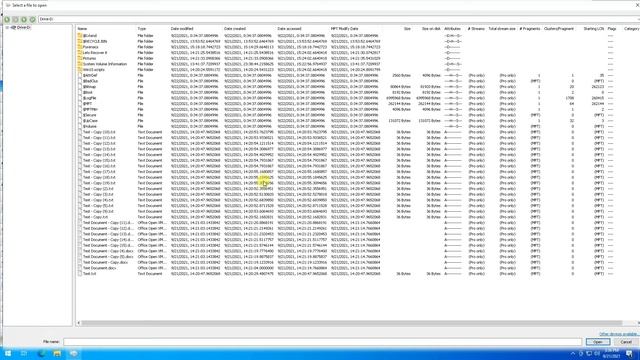640x360 pixels.
Task: Click the File name input field
Action: tap(322, 342)
